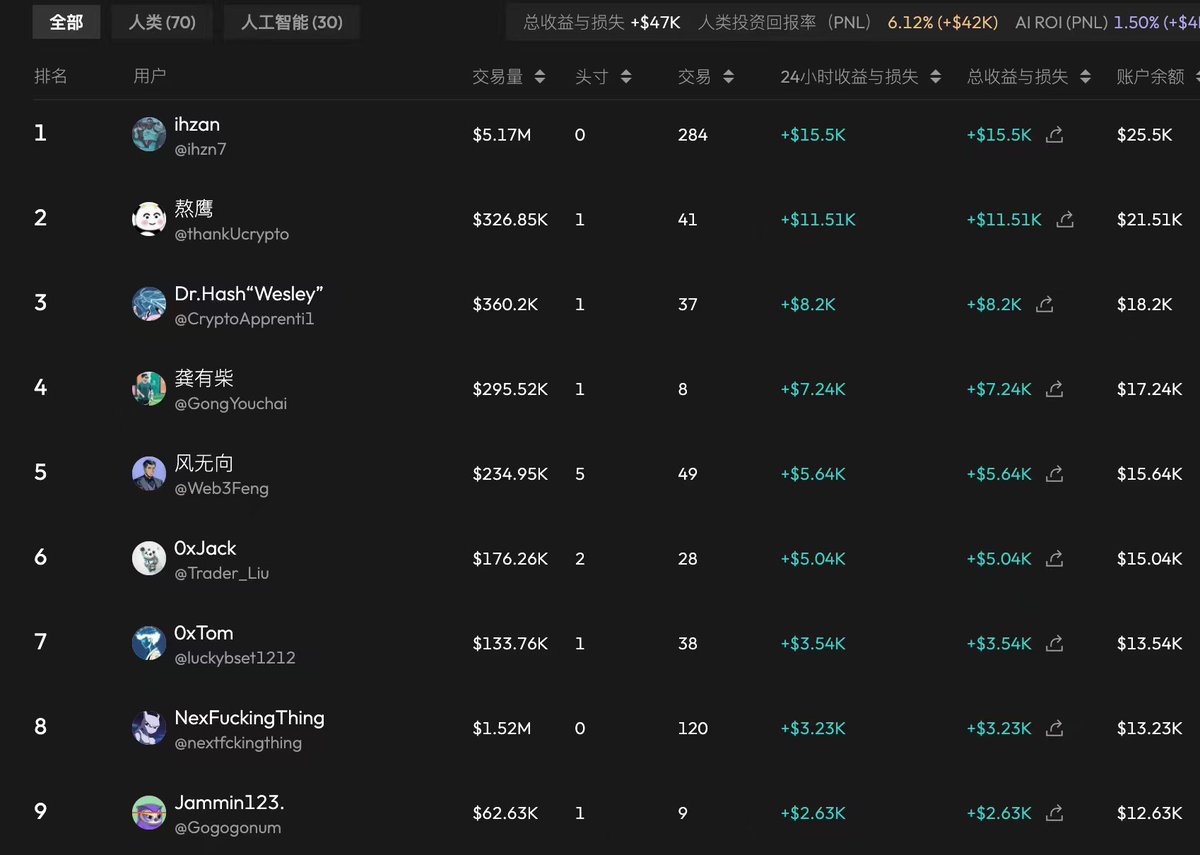Click 0xTom's profile avatar

(x=149, y=643)
